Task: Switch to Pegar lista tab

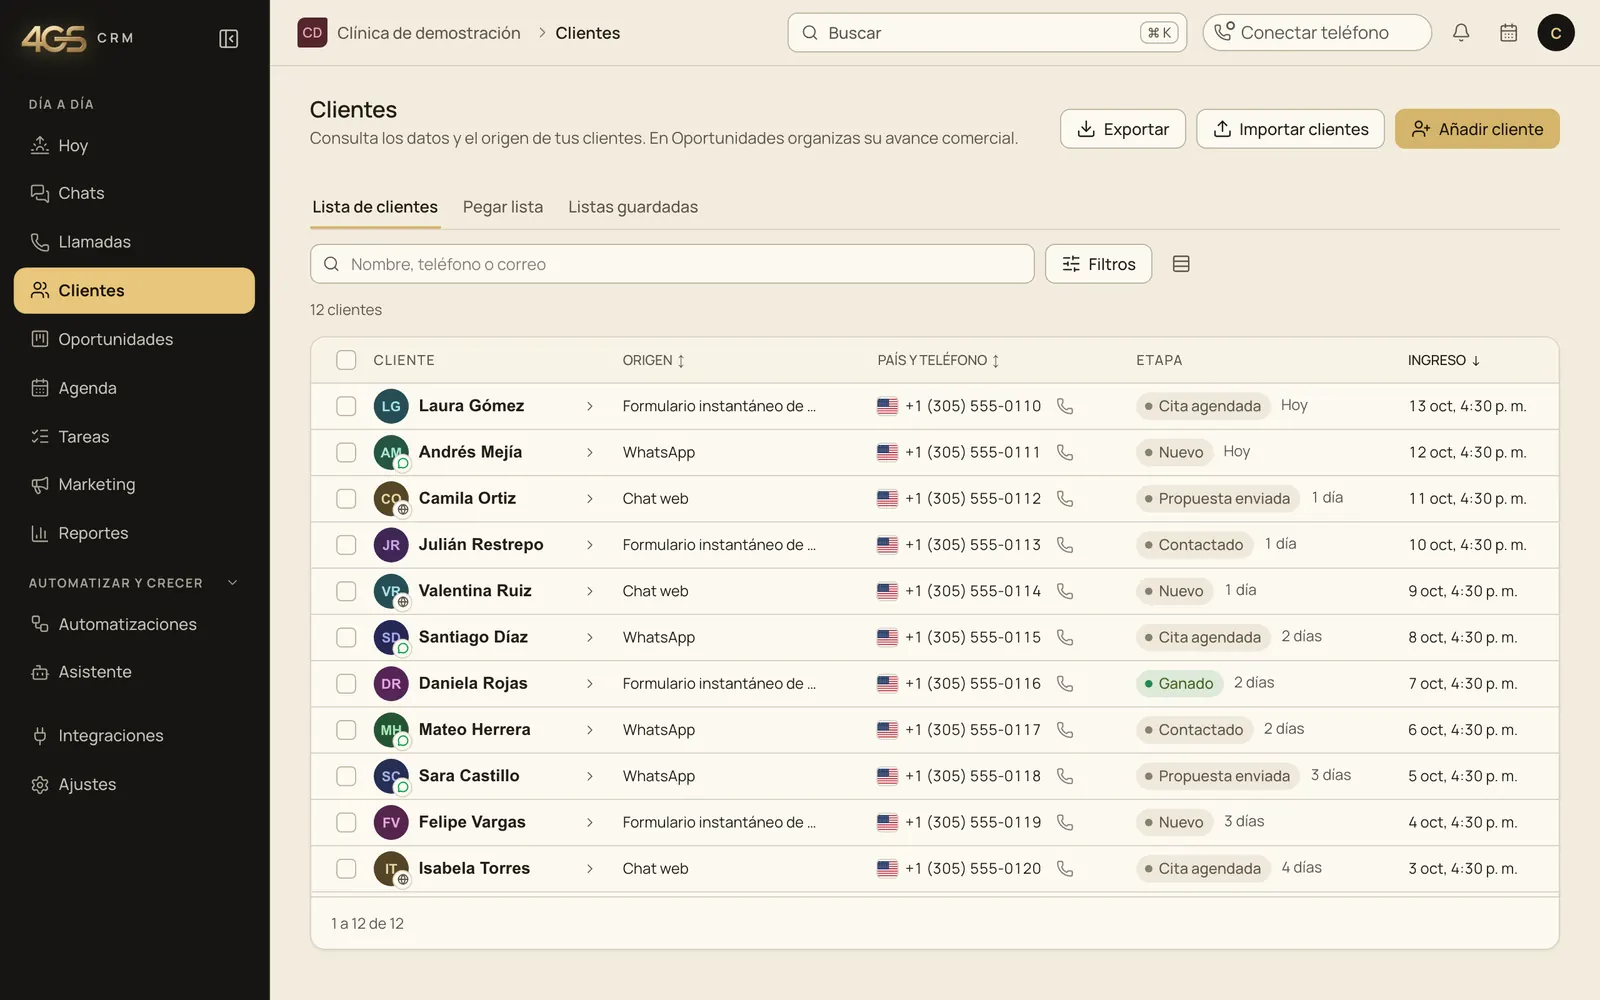Action: click(503, 207)
